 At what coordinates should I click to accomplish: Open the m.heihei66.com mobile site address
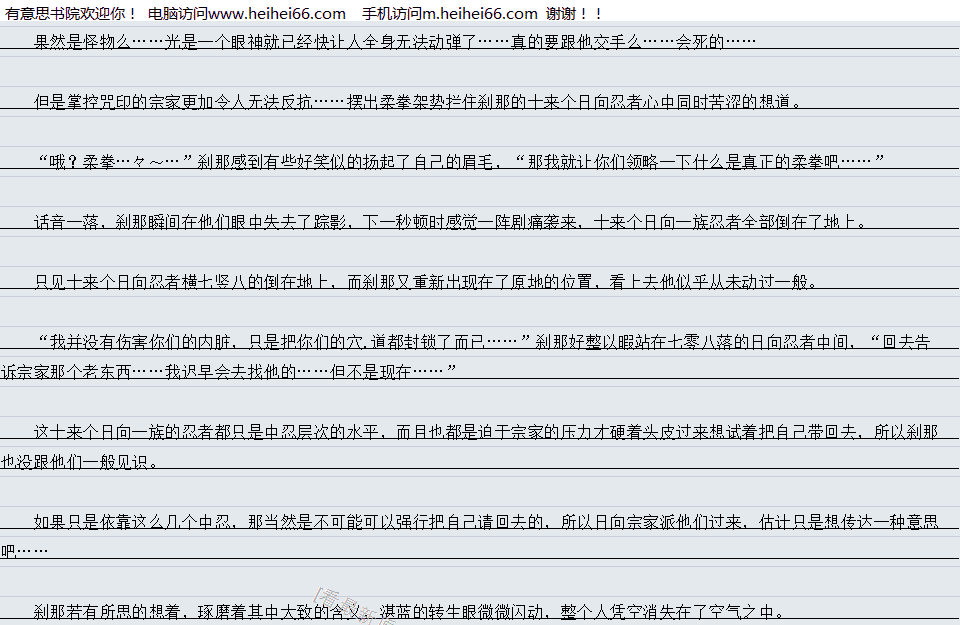pos(477,13)
